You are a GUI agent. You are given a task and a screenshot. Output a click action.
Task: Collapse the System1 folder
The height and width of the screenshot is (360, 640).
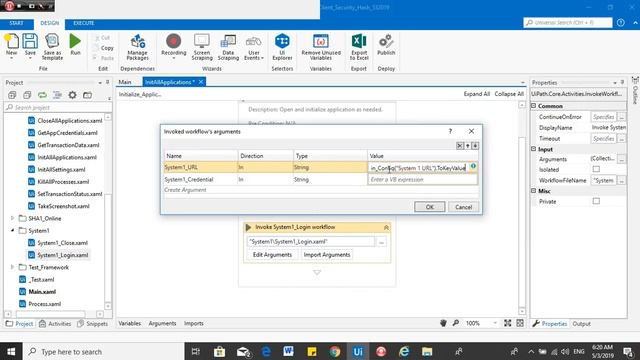12,231
